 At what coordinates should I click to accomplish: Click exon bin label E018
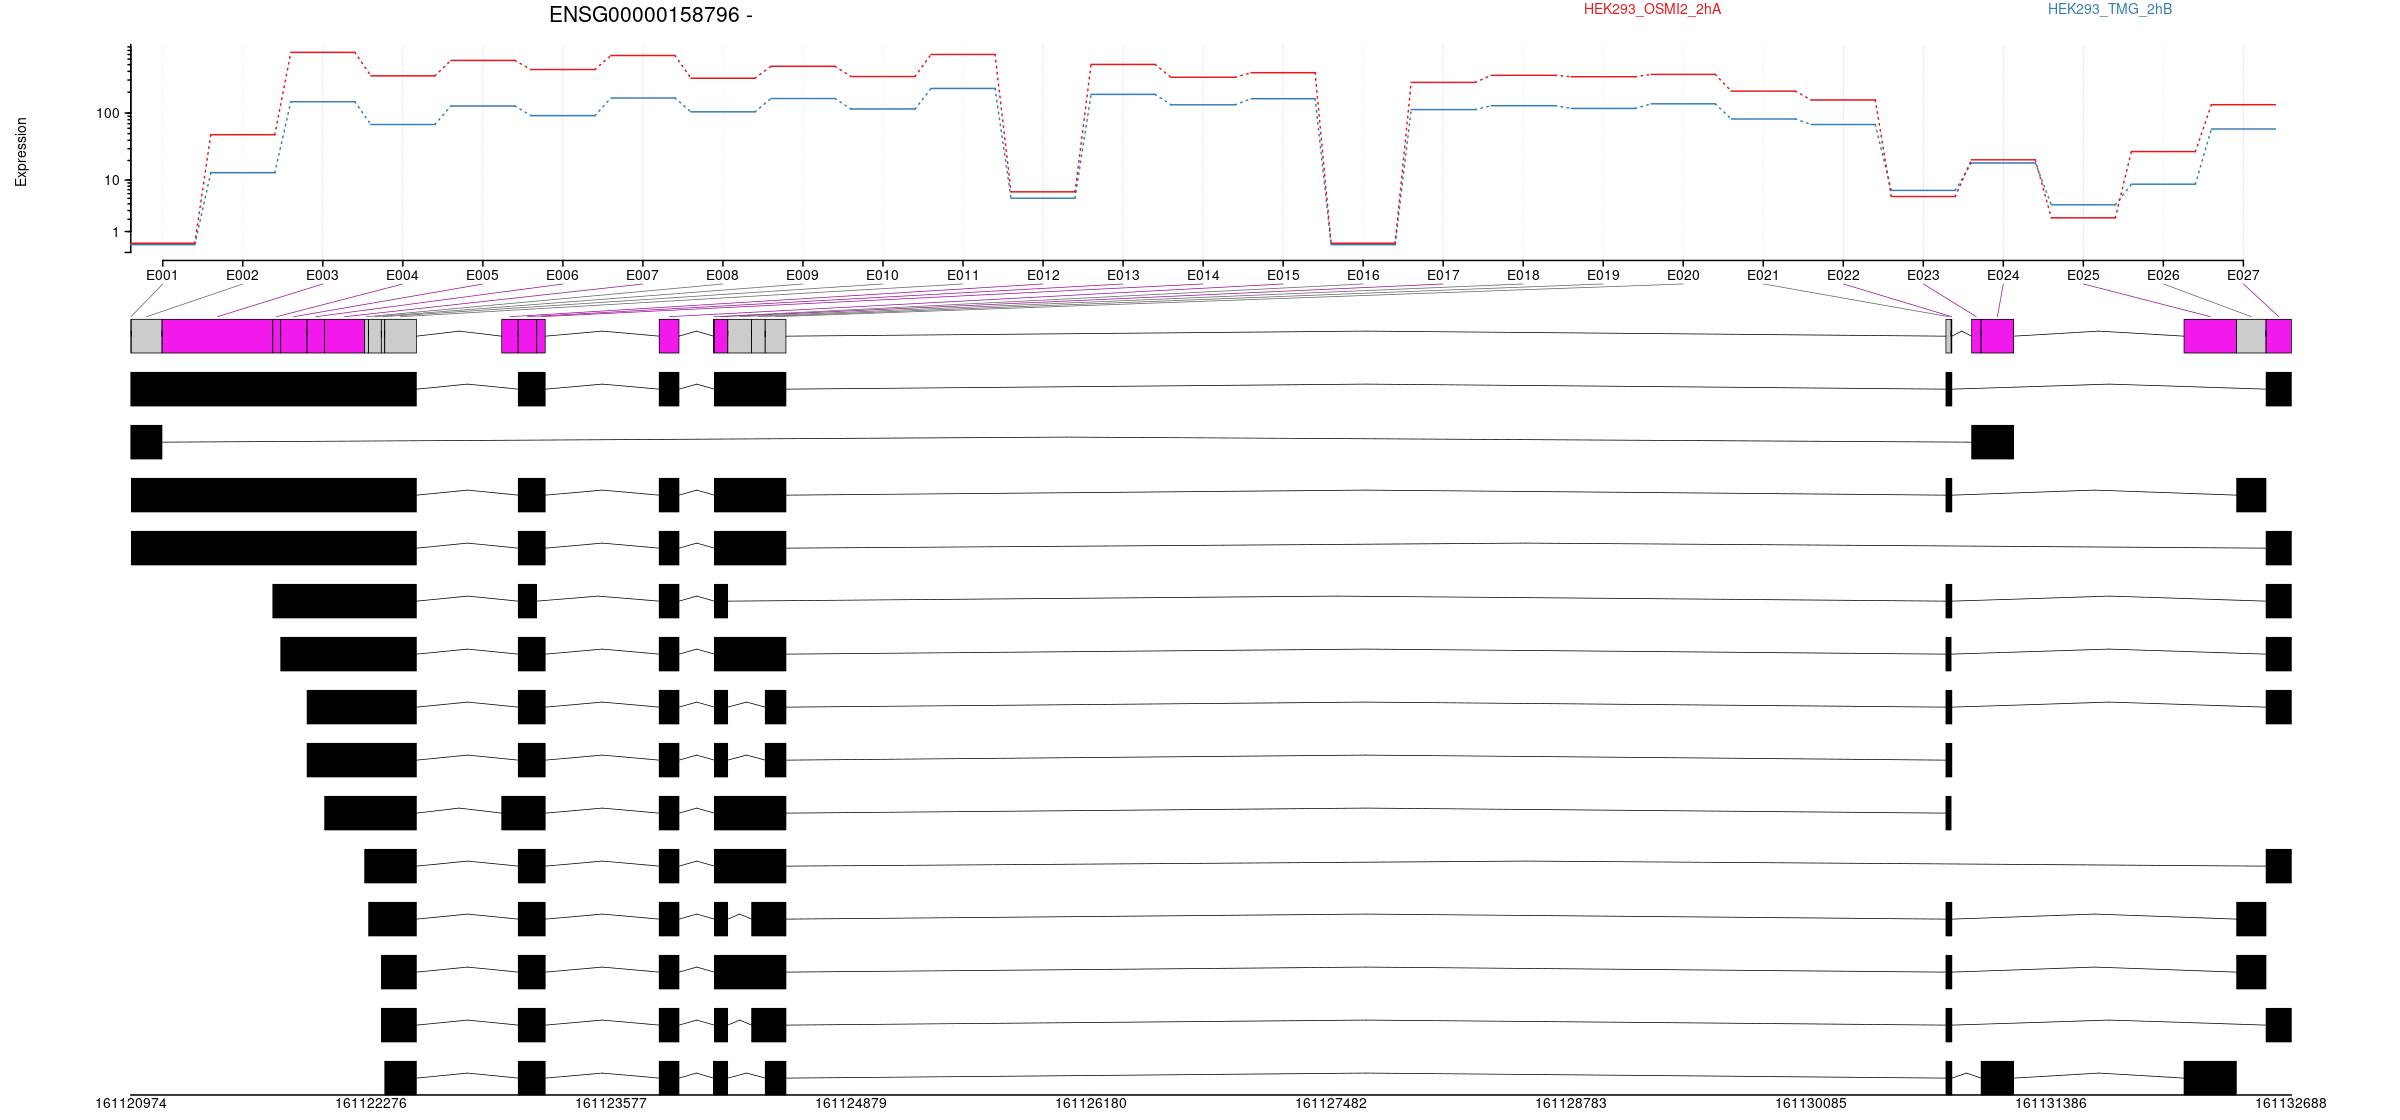[1523, 275]
